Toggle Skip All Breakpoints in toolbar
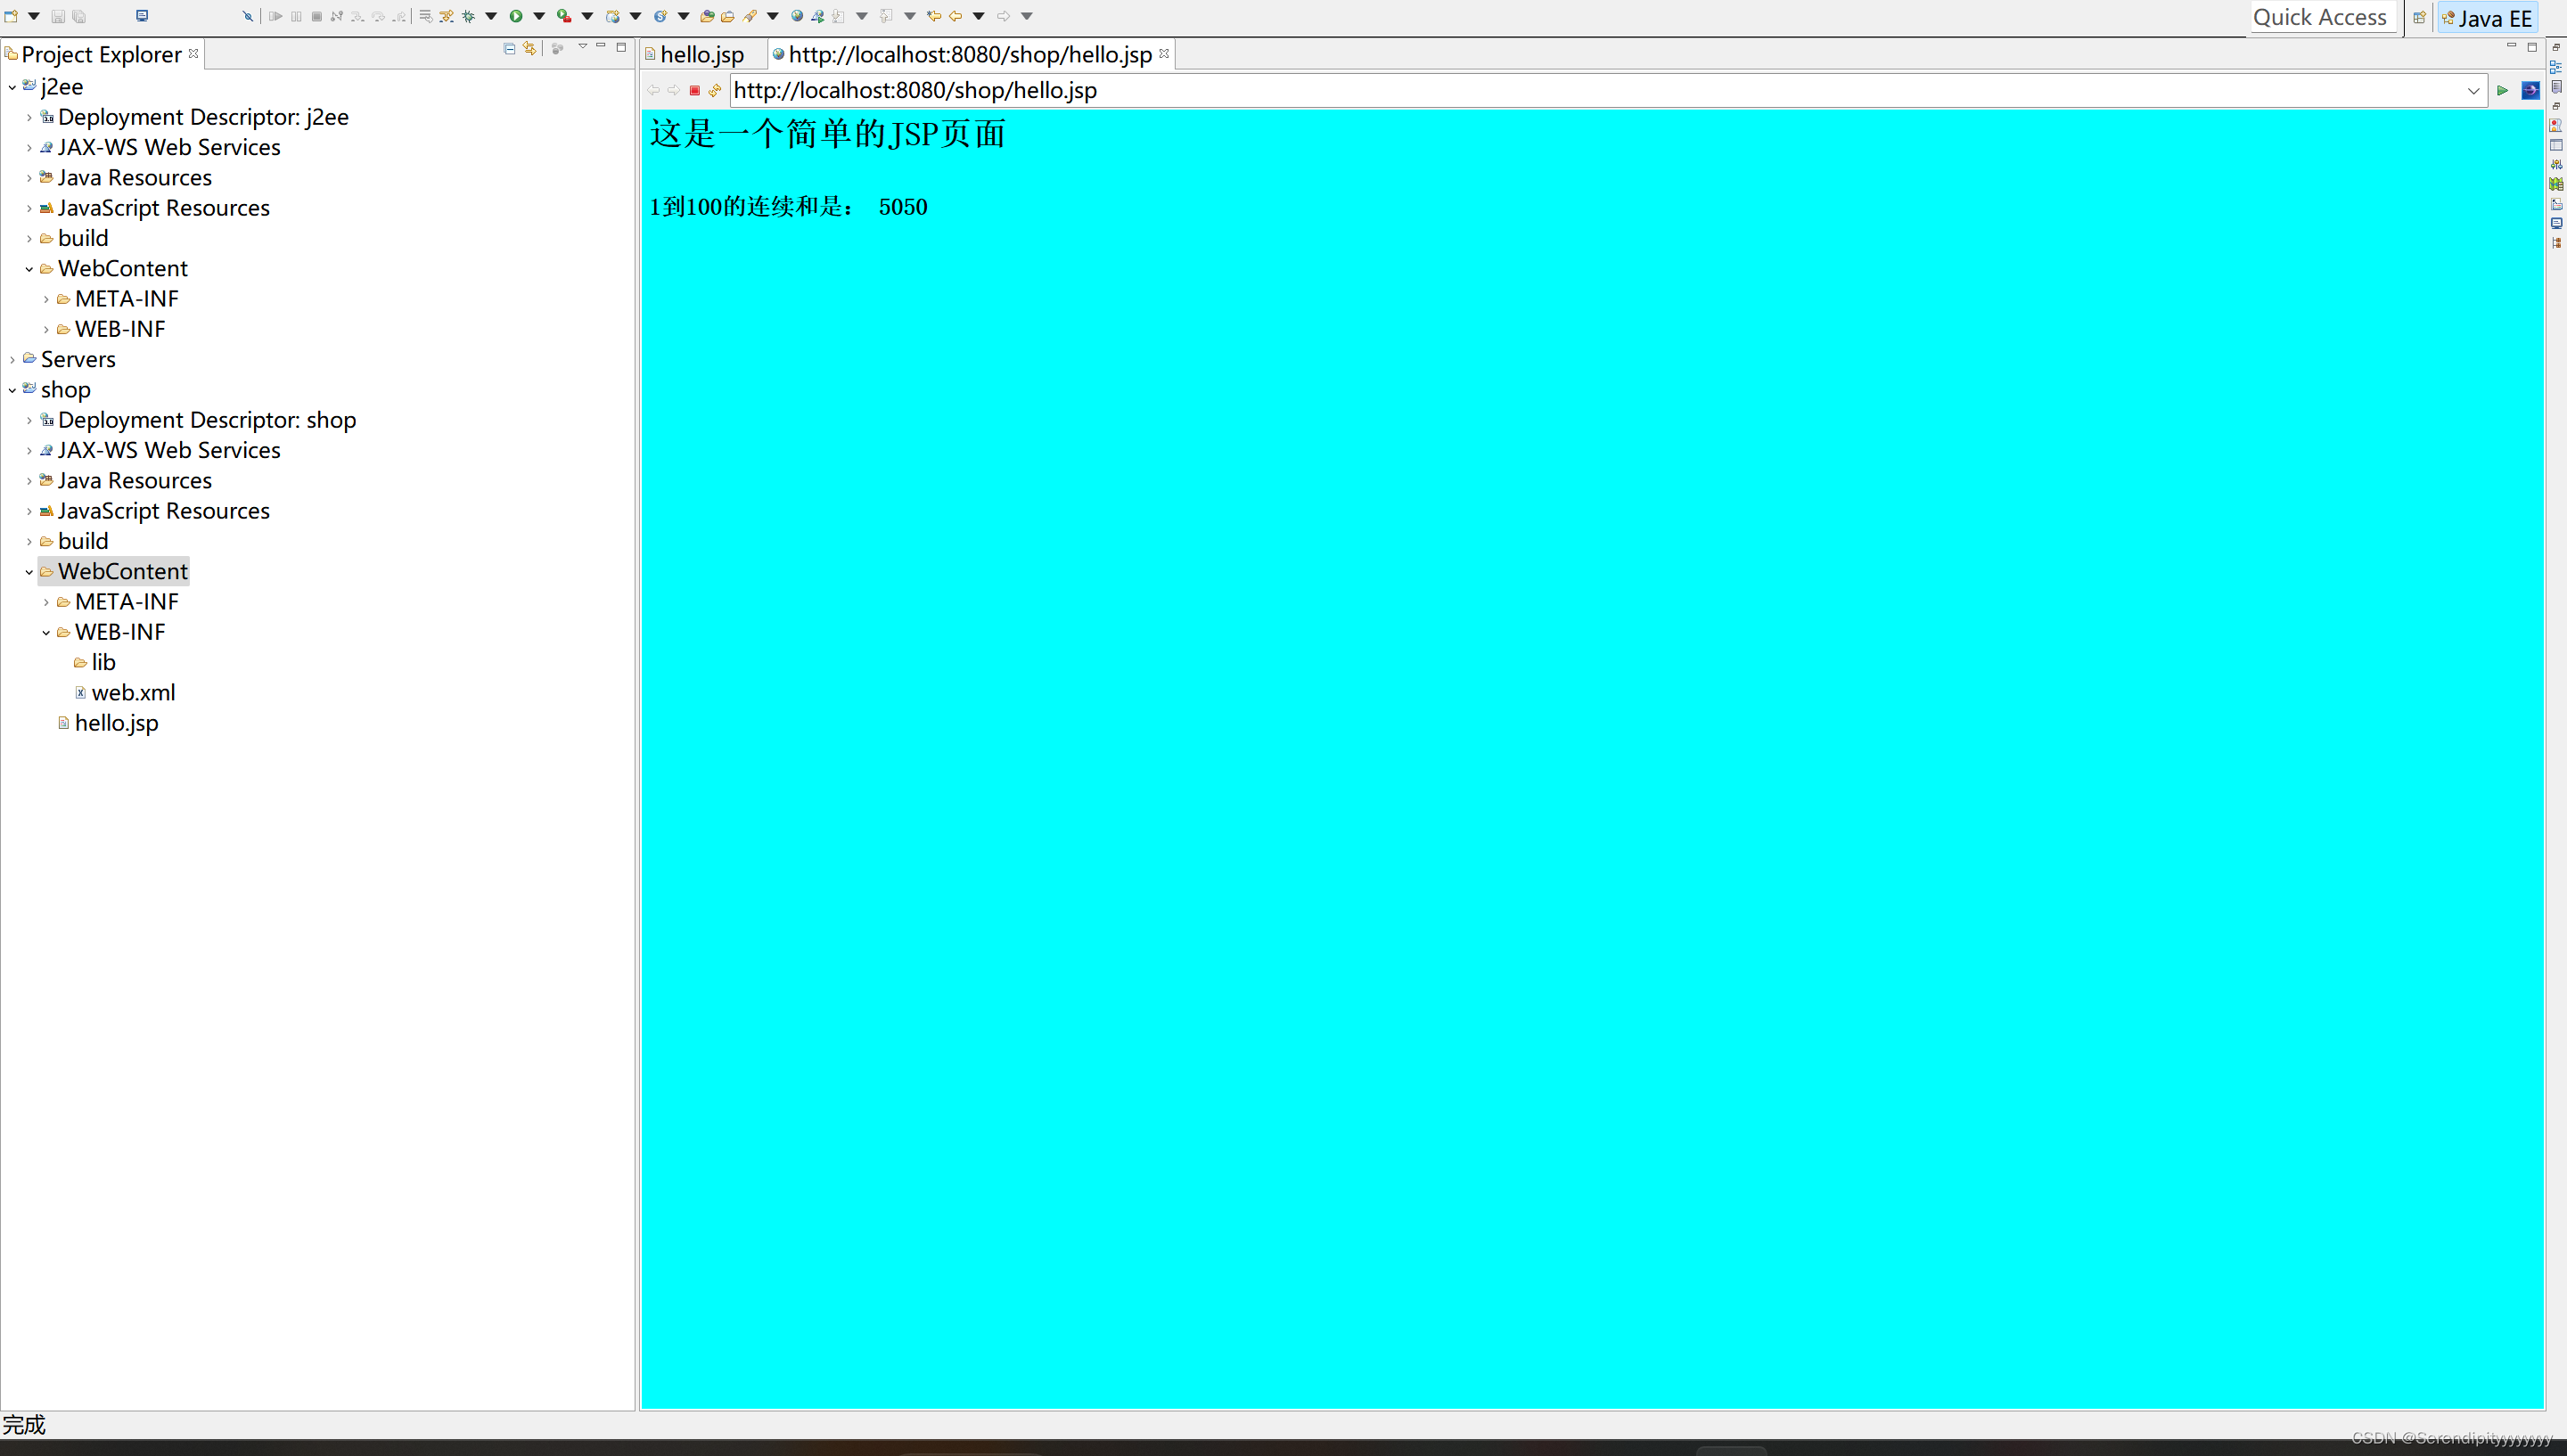The width and height of the screenshot is (2567, 1456). pos(247,16)
